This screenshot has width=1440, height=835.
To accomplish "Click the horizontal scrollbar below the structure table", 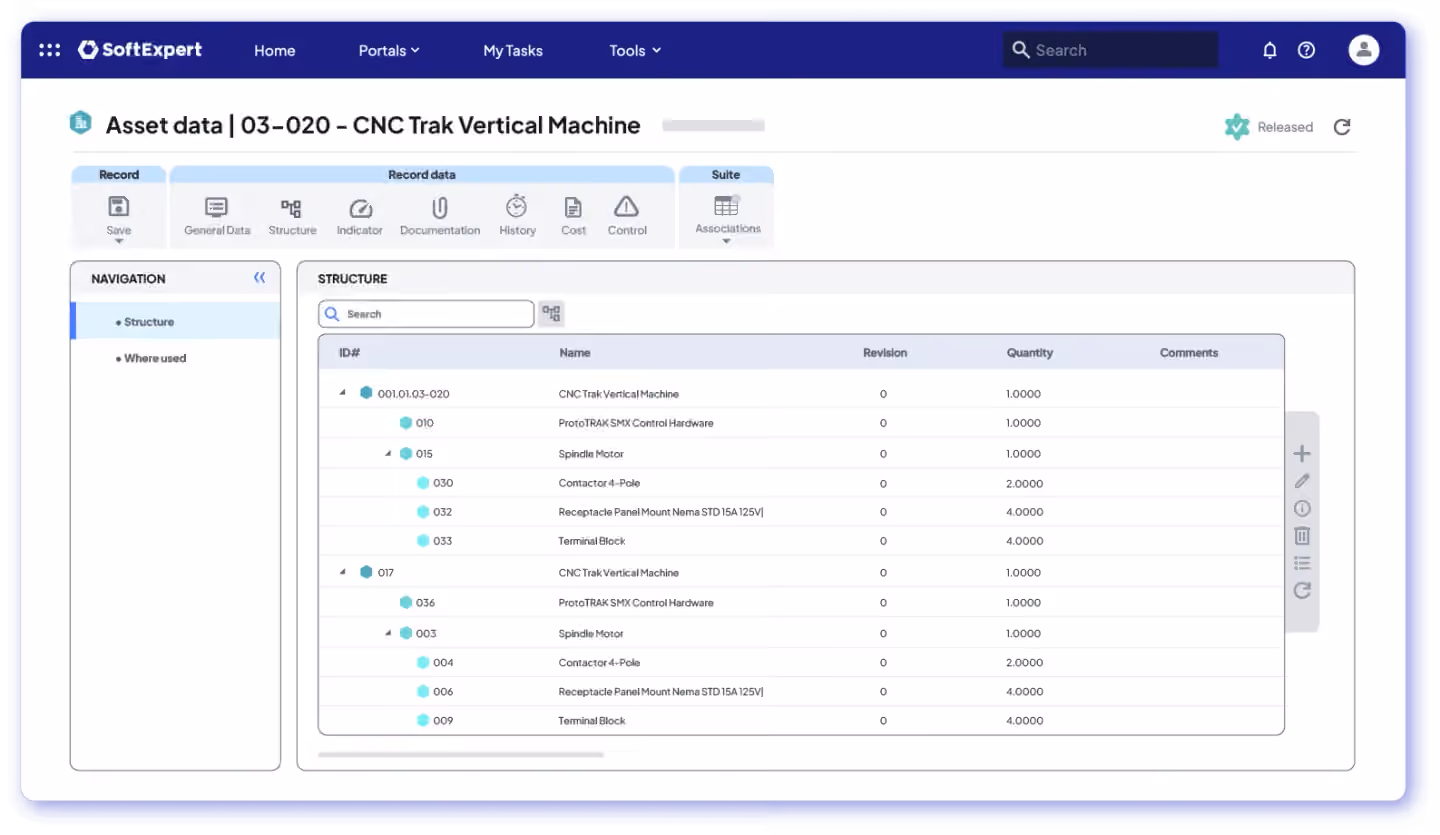I will 461,755.
